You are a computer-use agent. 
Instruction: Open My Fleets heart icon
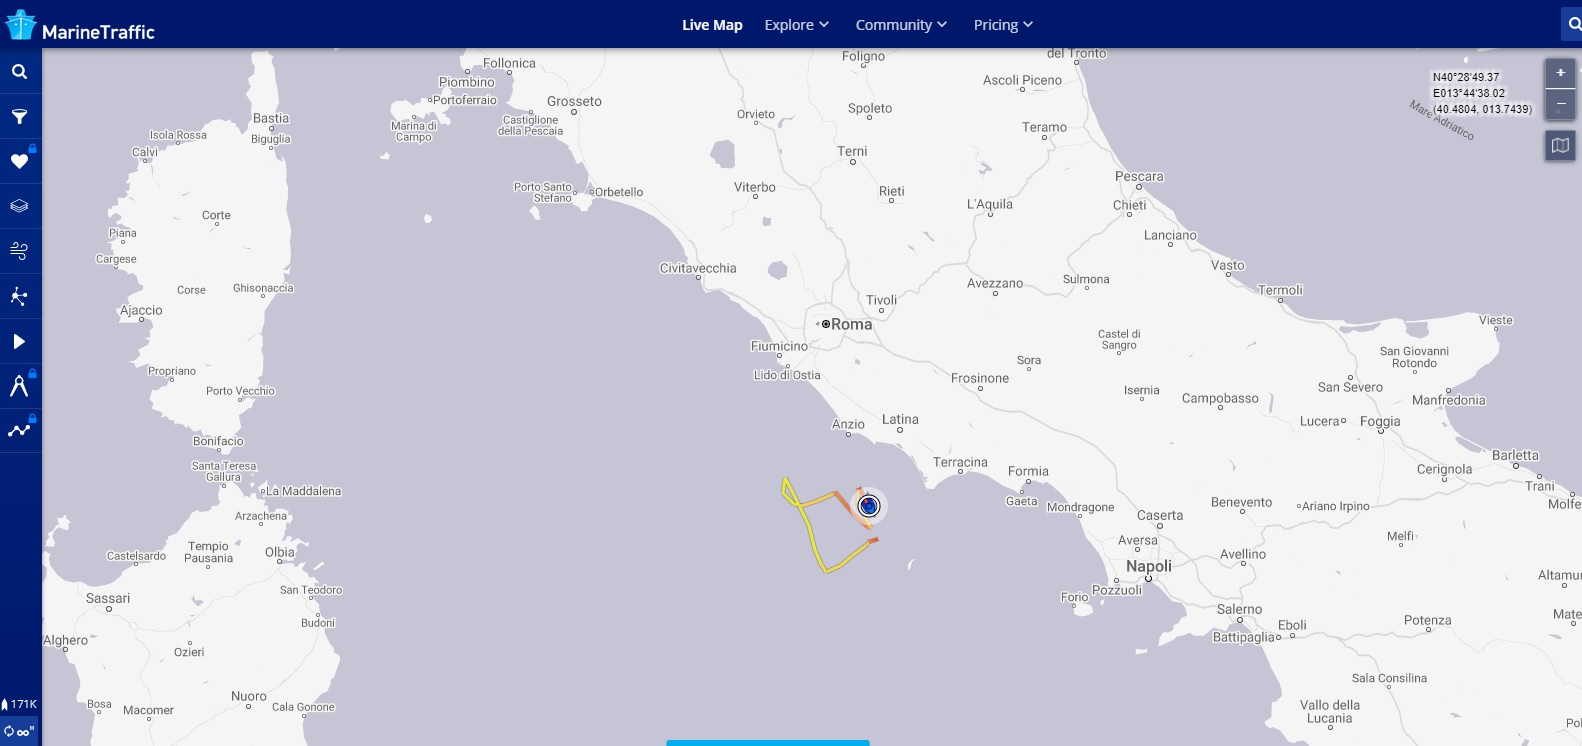click(19, 161)
